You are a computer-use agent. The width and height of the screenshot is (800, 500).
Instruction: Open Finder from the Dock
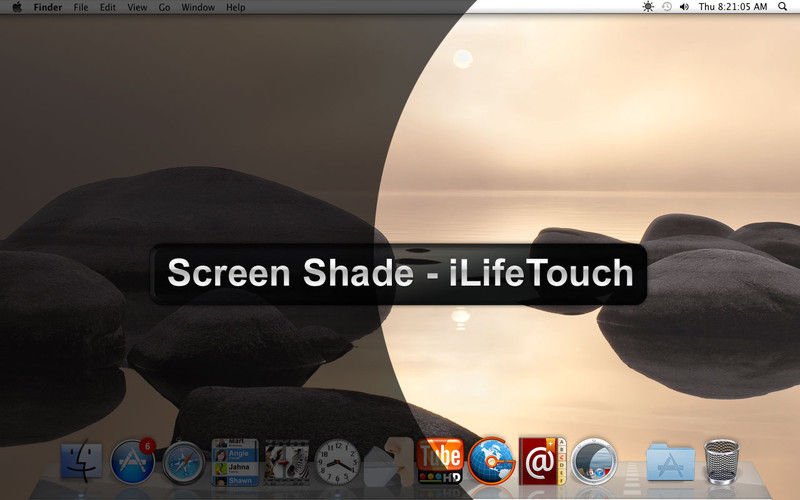[x=81, y=461]
